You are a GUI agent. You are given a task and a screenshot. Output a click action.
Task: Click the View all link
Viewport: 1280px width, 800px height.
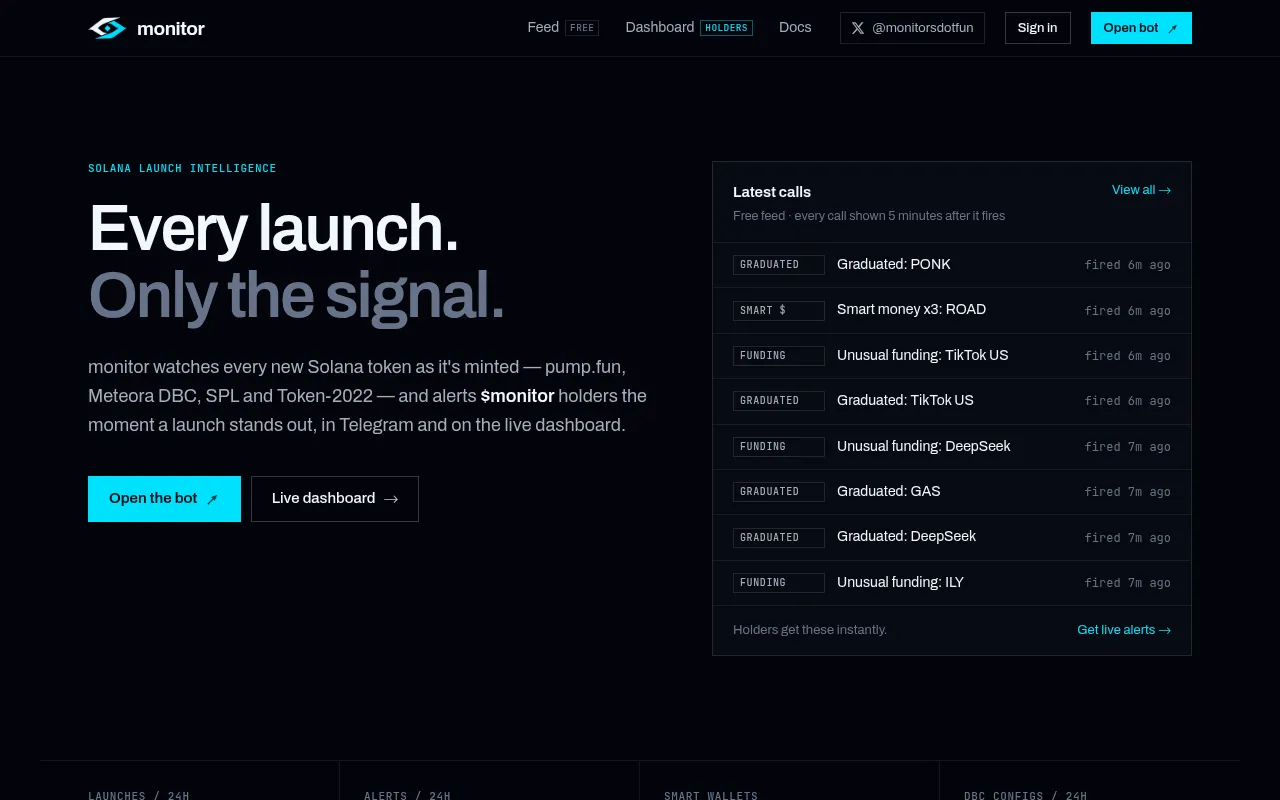[x=1141, y=190]
